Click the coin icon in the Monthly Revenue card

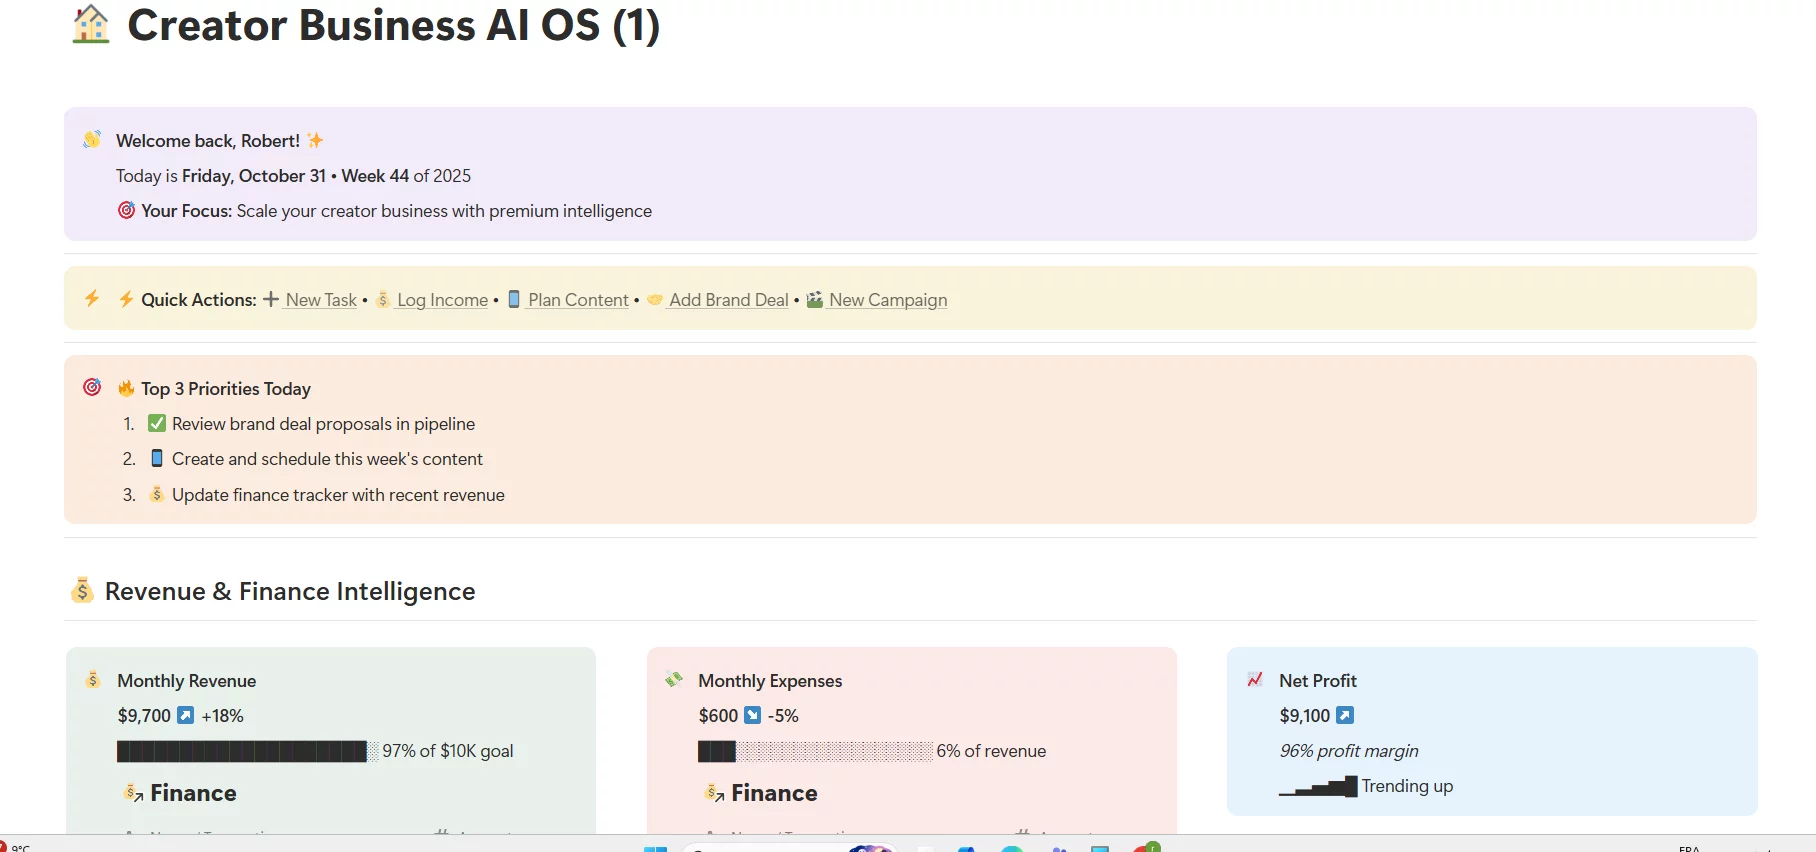[93, 680]
